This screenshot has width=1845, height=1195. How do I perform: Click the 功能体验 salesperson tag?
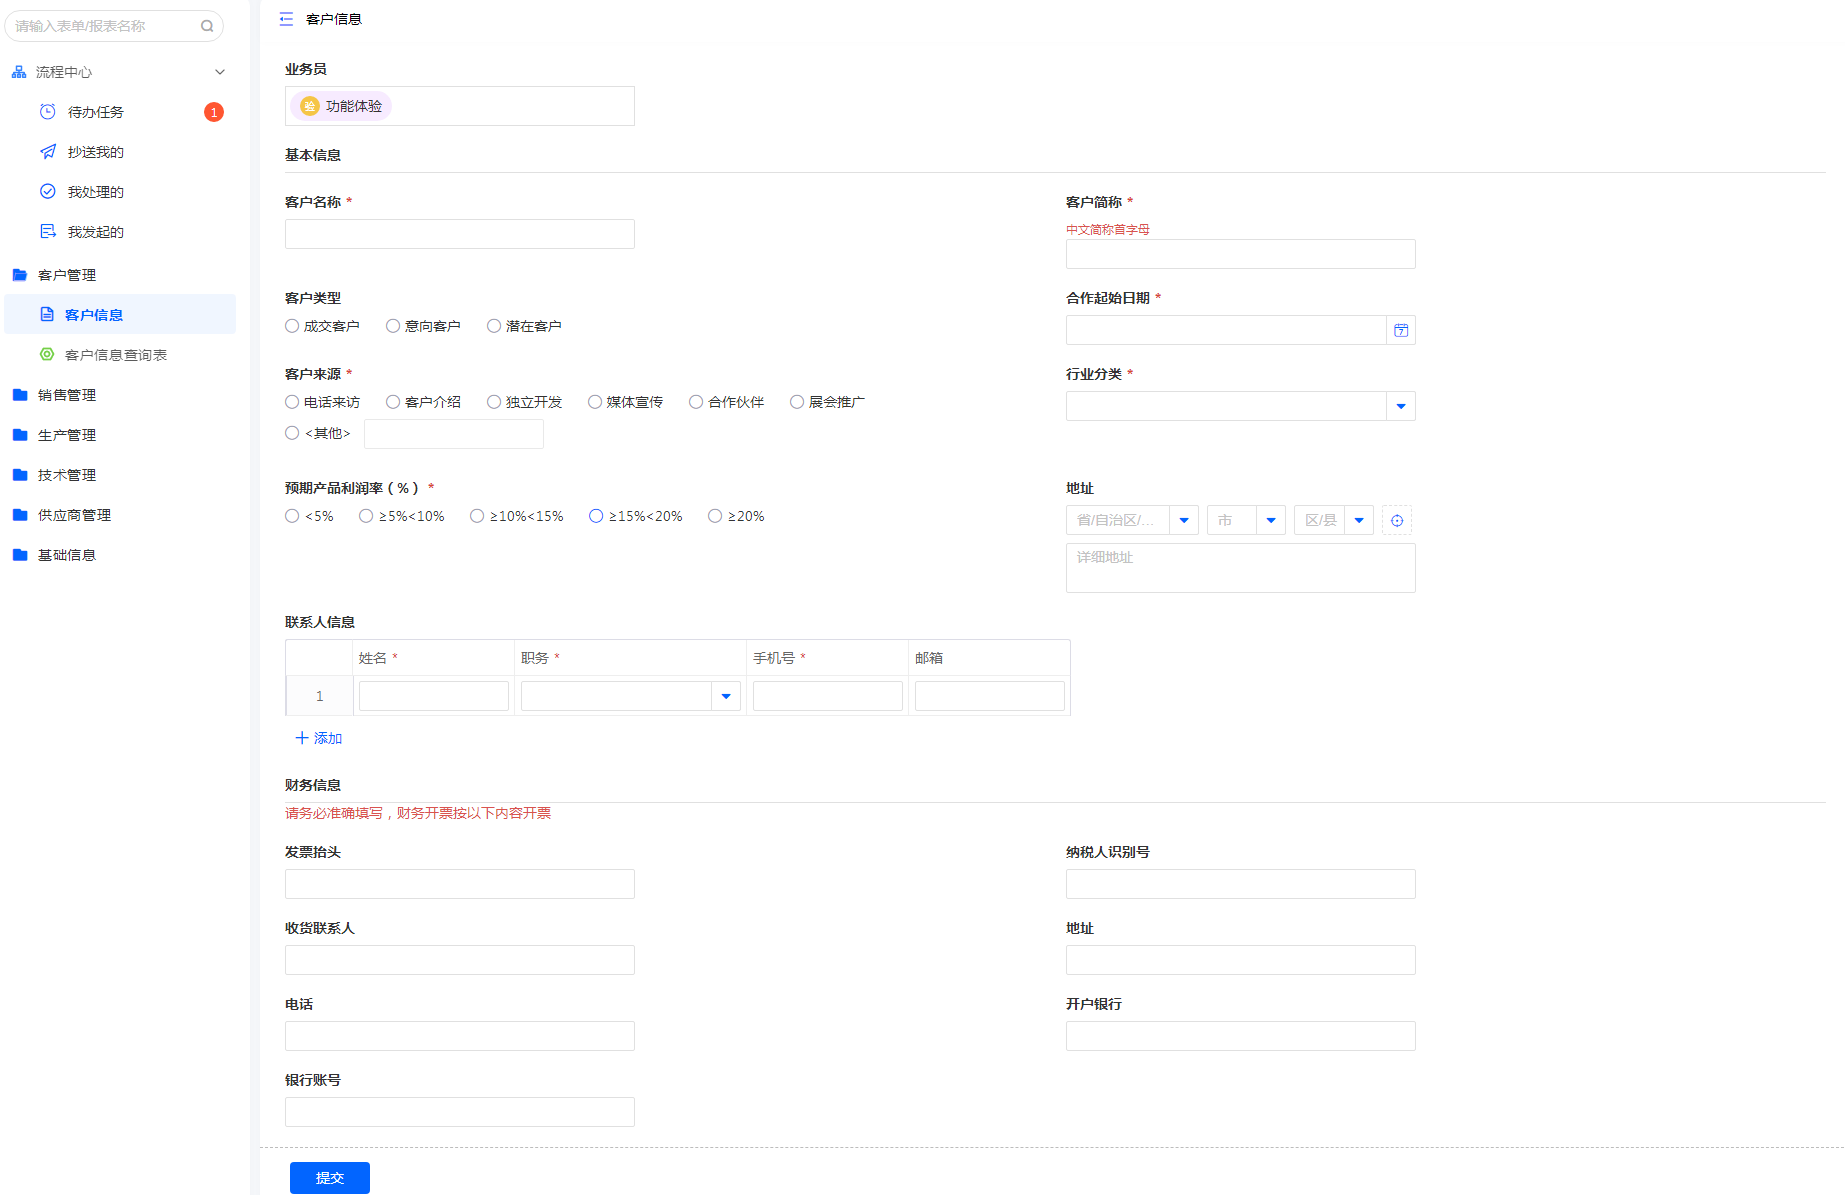pos(341,106)
